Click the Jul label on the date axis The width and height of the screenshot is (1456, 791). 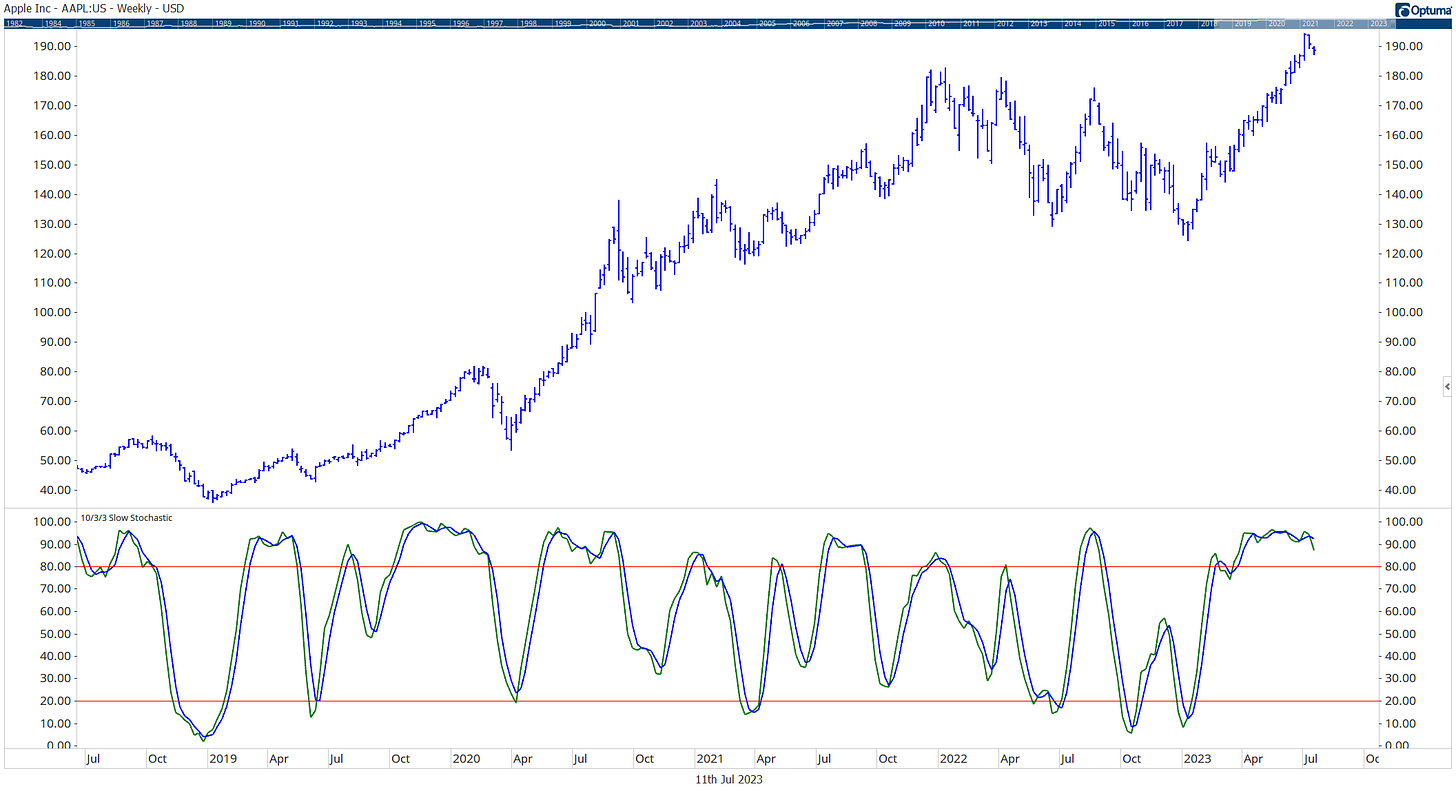point(93,759)
